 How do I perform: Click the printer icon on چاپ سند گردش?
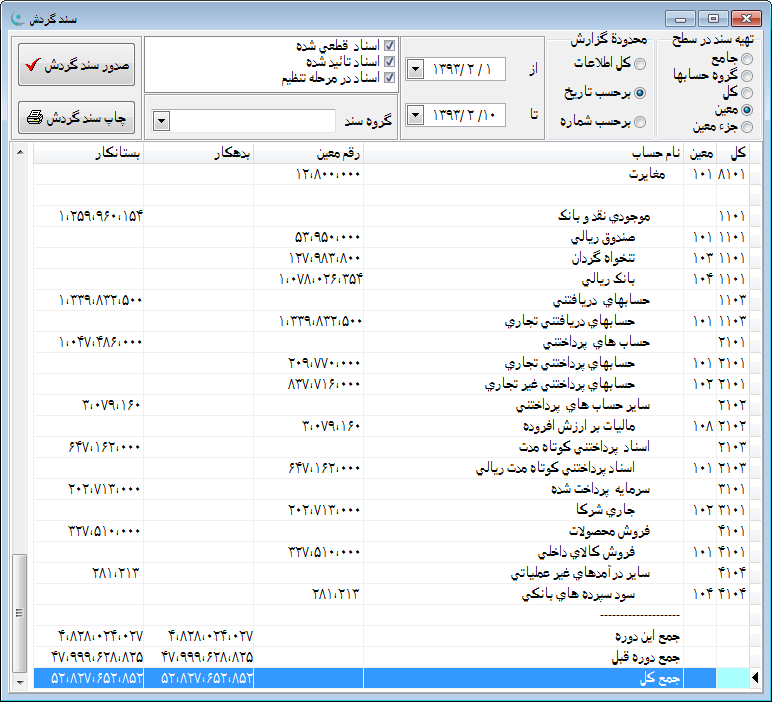pos(34,118)
